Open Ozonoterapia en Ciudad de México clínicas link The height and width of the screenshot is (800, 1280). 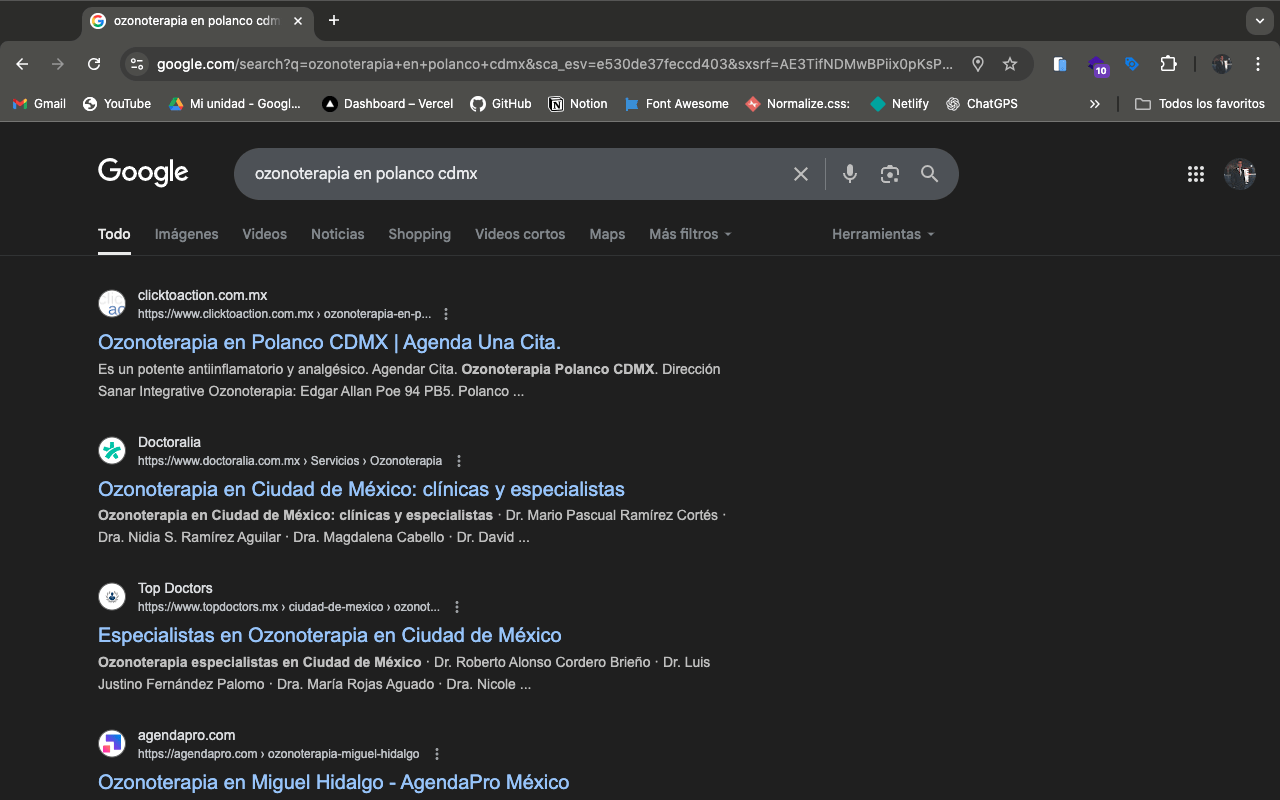tap(361, 489)
